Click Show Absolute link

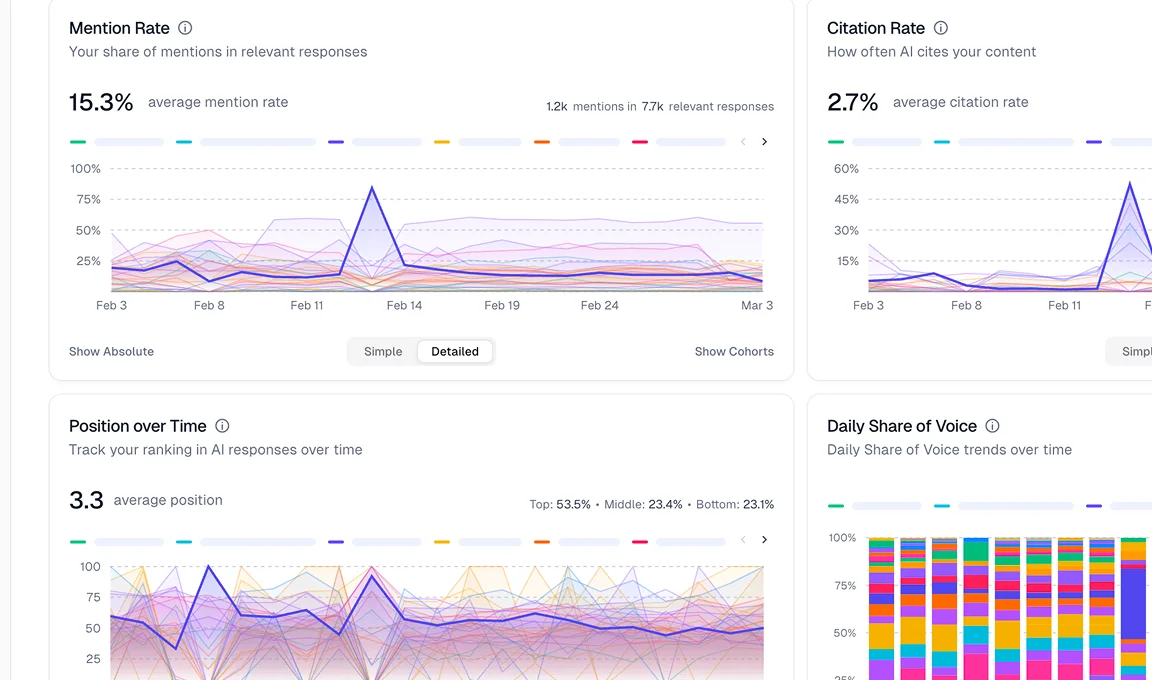111,351
